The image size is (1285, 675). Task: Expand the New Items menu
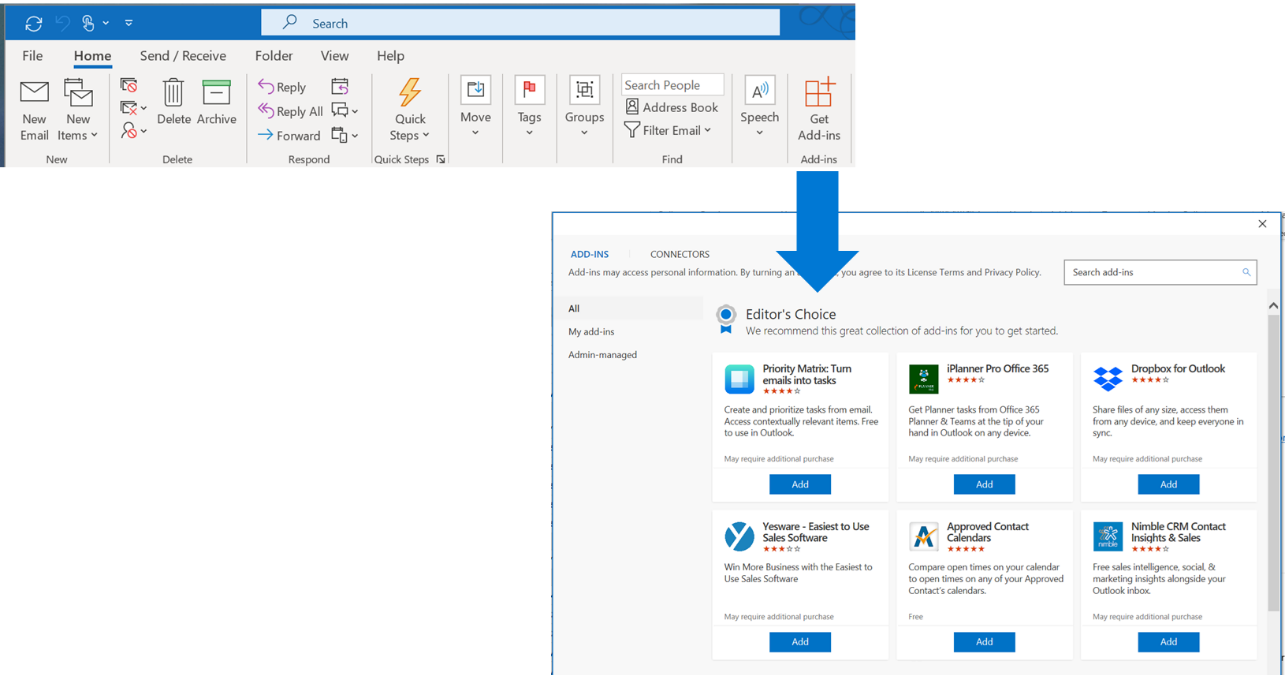click(x=78, y=110)
